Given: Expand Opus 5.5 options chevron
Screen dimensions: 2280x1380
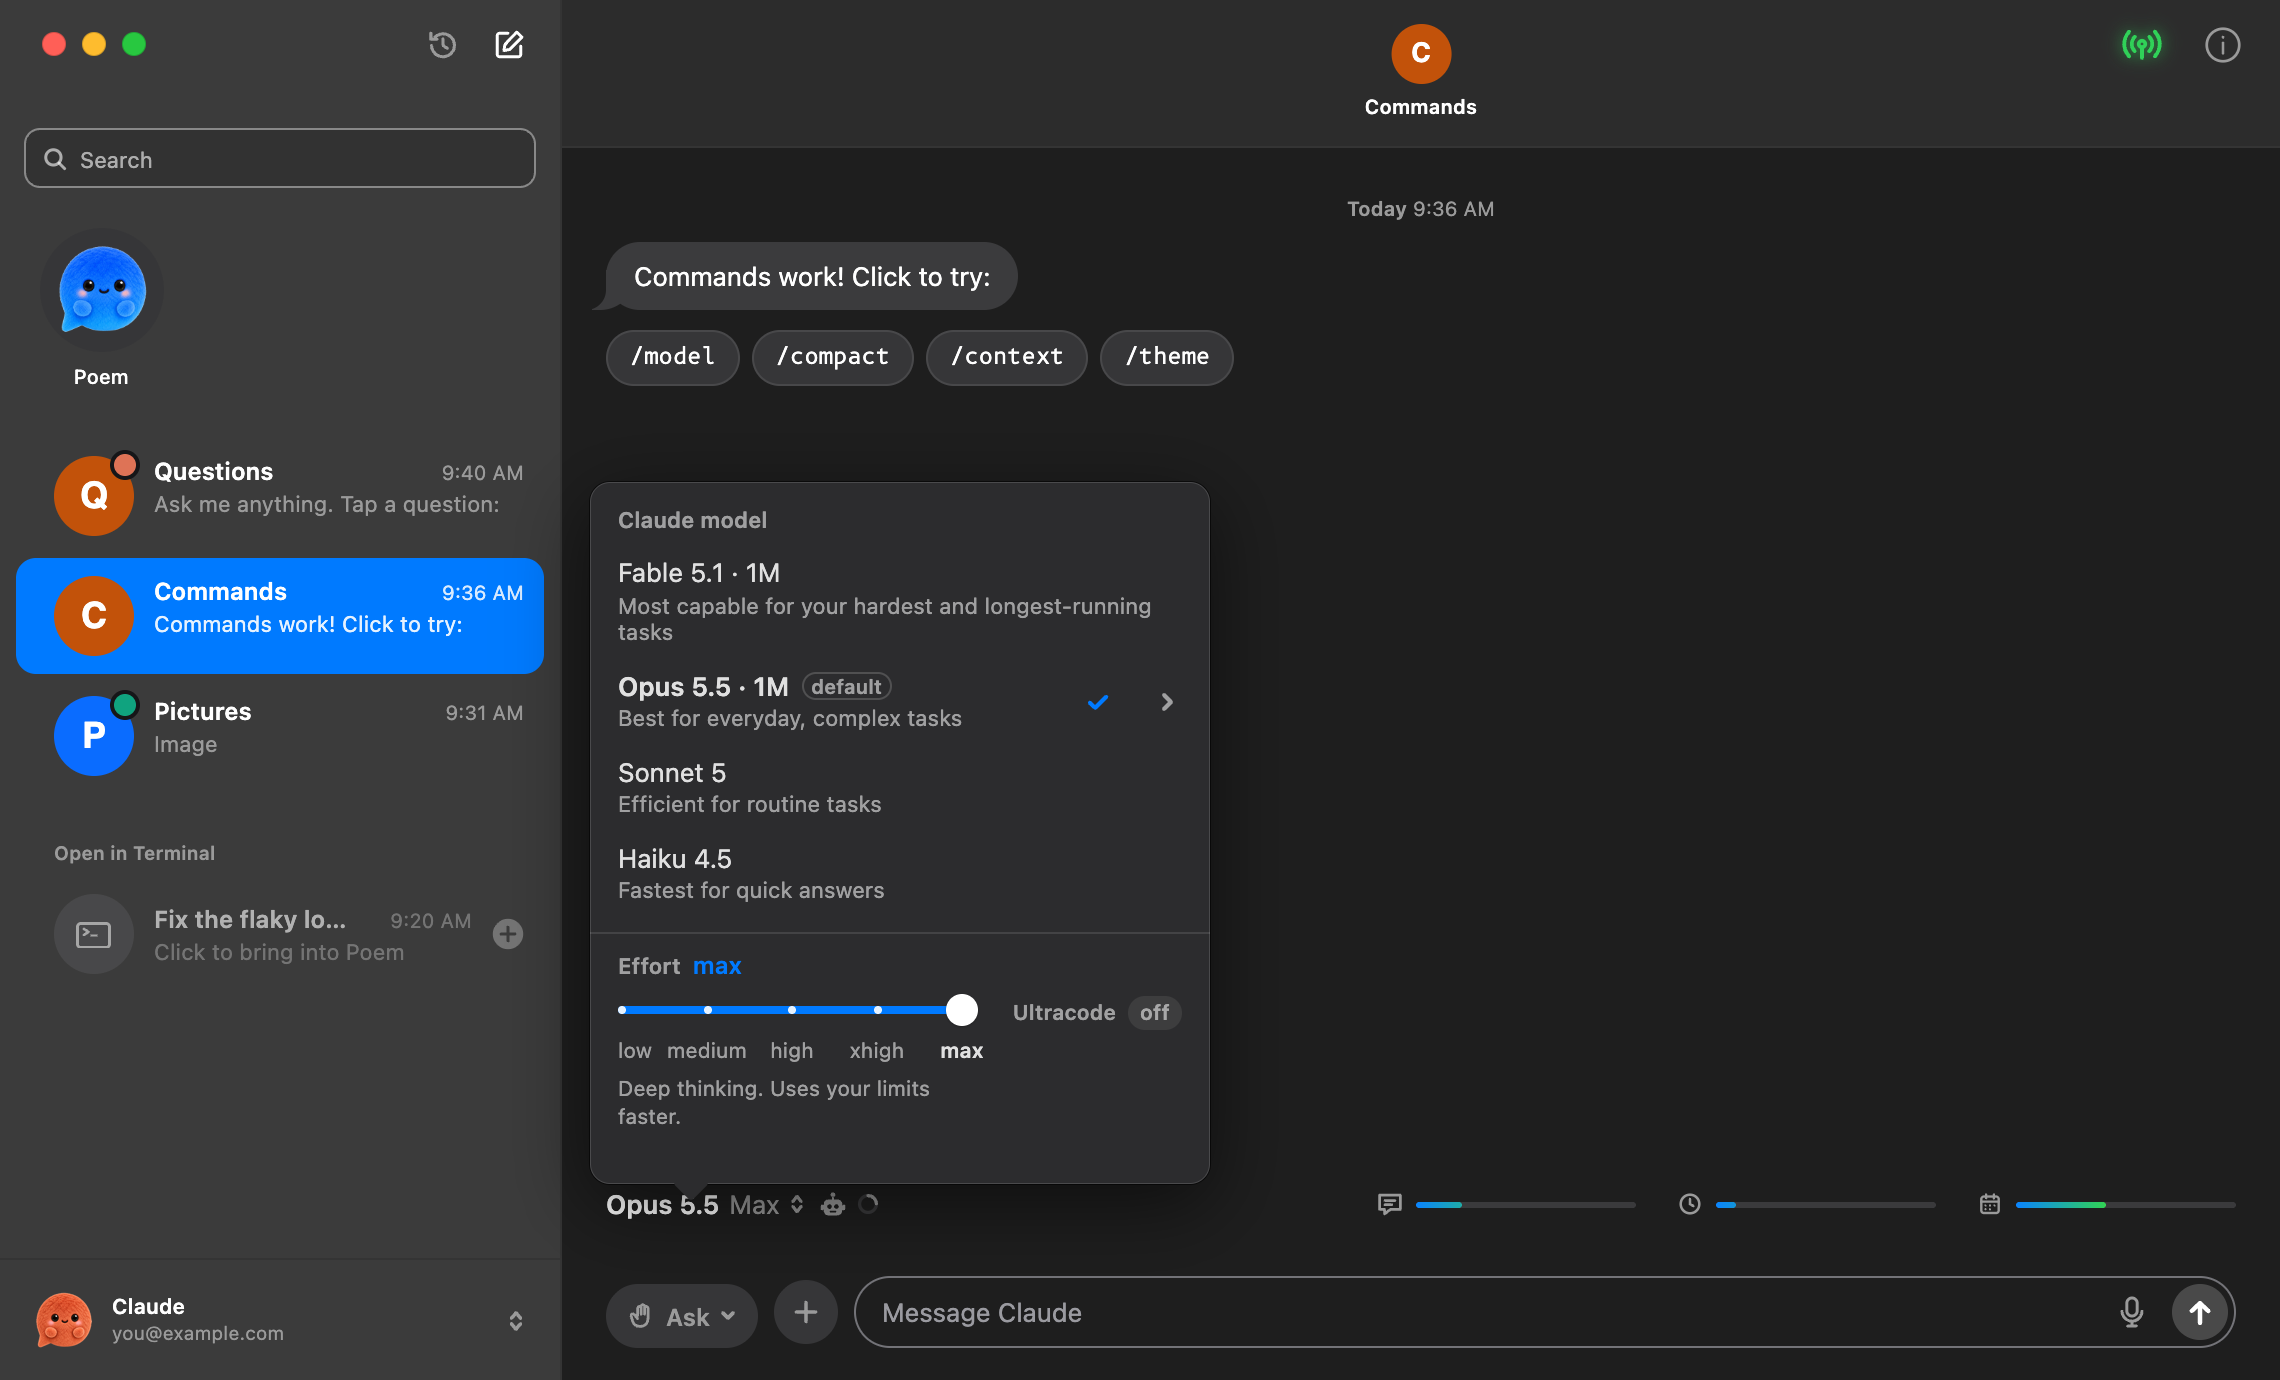Looking at the screenshot, I should (1166, 702).
